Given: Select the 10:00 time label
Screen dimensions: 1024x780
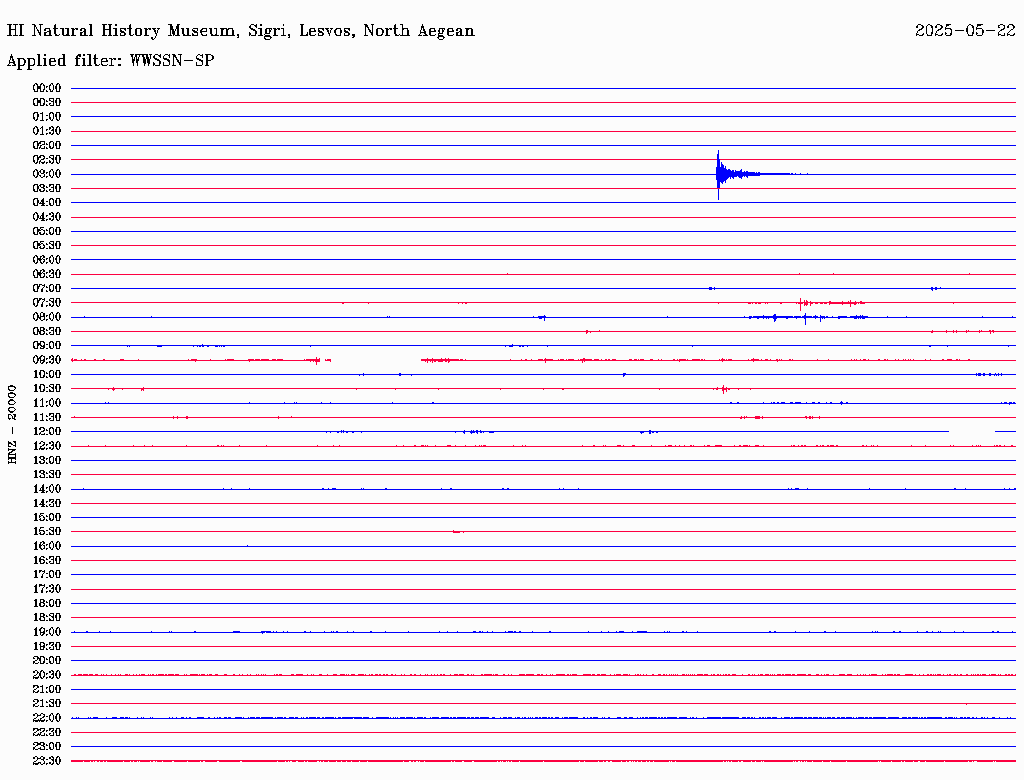Looking at the screenshot, I should [47, 374].
